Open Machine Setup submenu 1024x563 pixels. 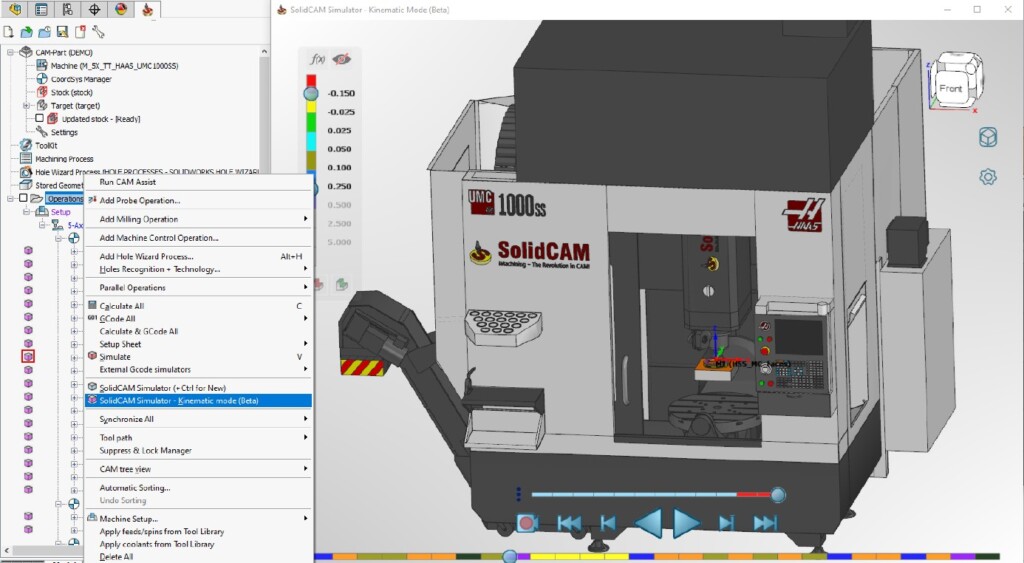tap(199, 519)
